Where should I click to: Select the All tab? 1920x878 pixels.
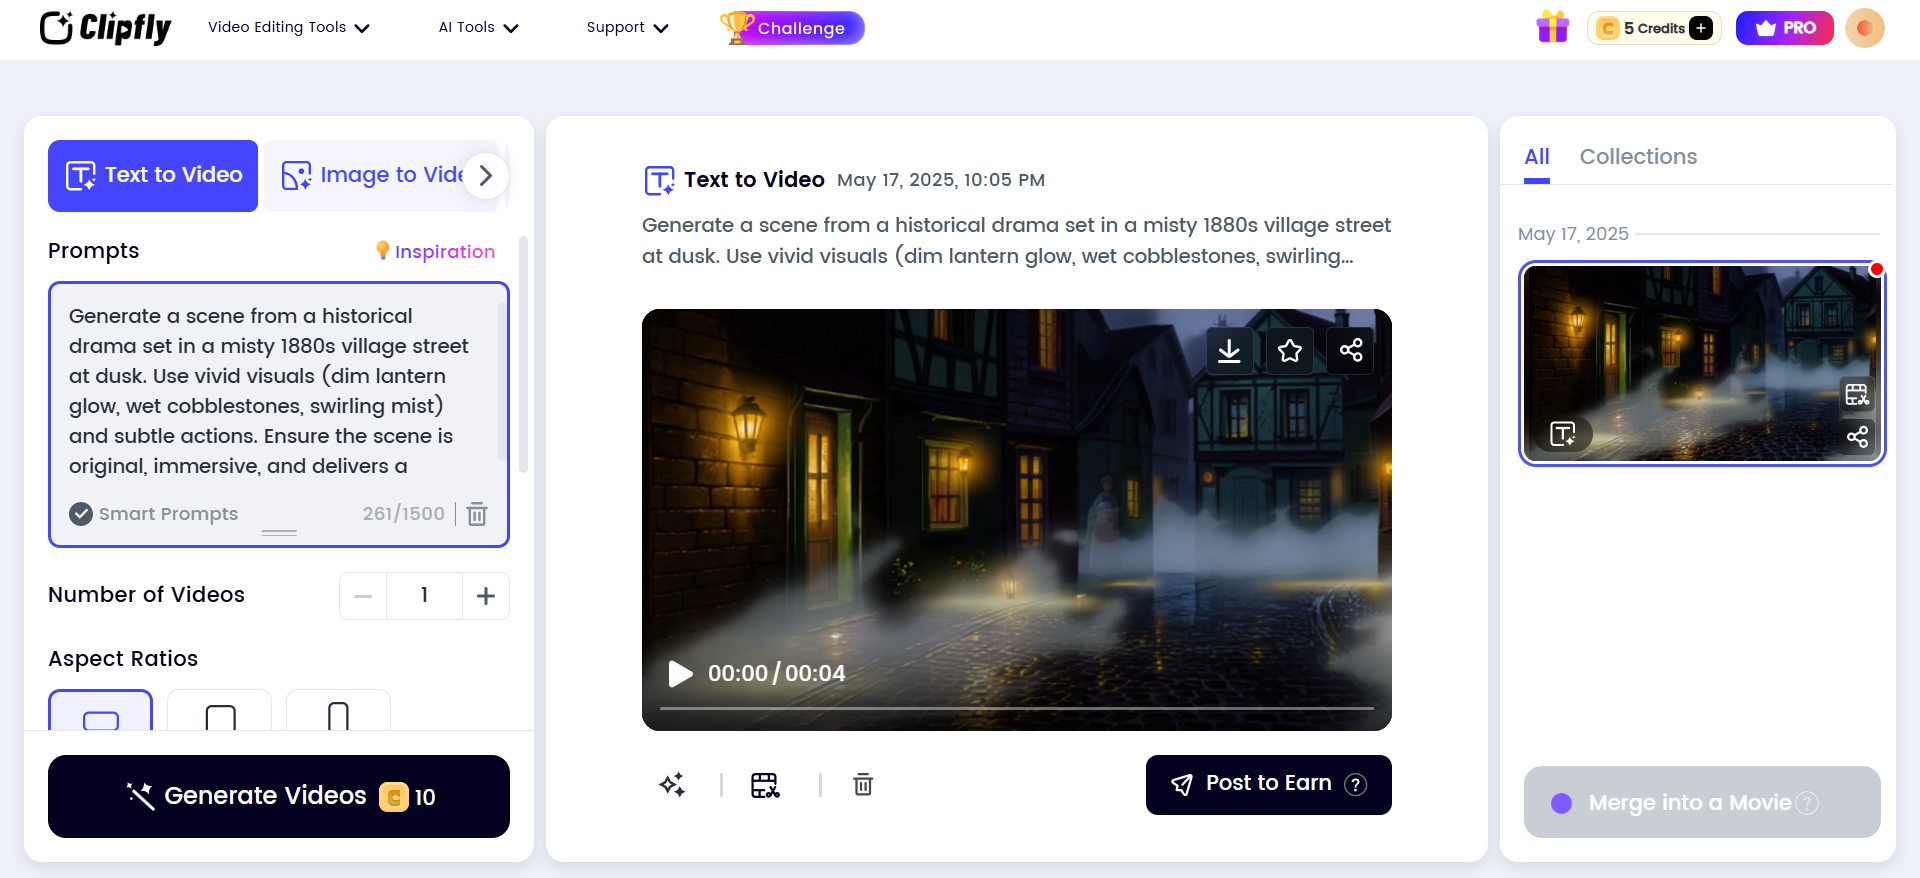(x=1537, y=157)
